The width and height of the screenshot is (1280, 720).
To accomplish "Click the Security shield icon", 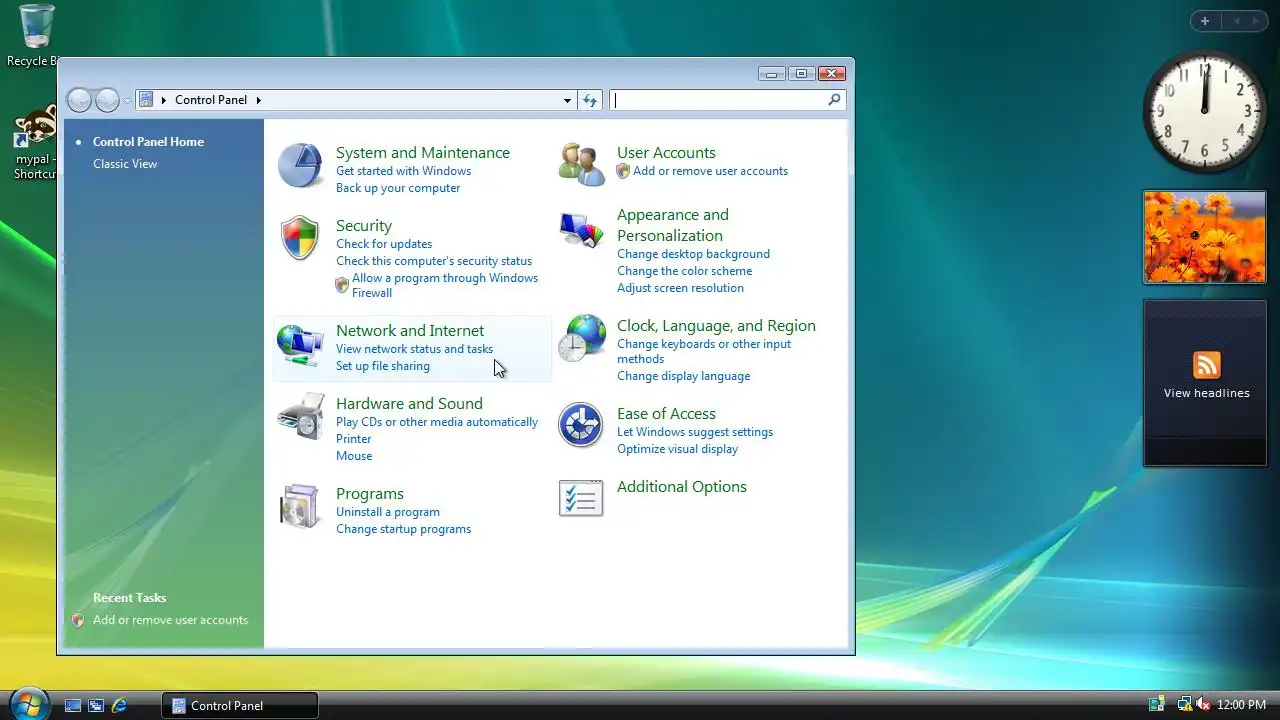I will pyautogui.click(x=300, y=238).
